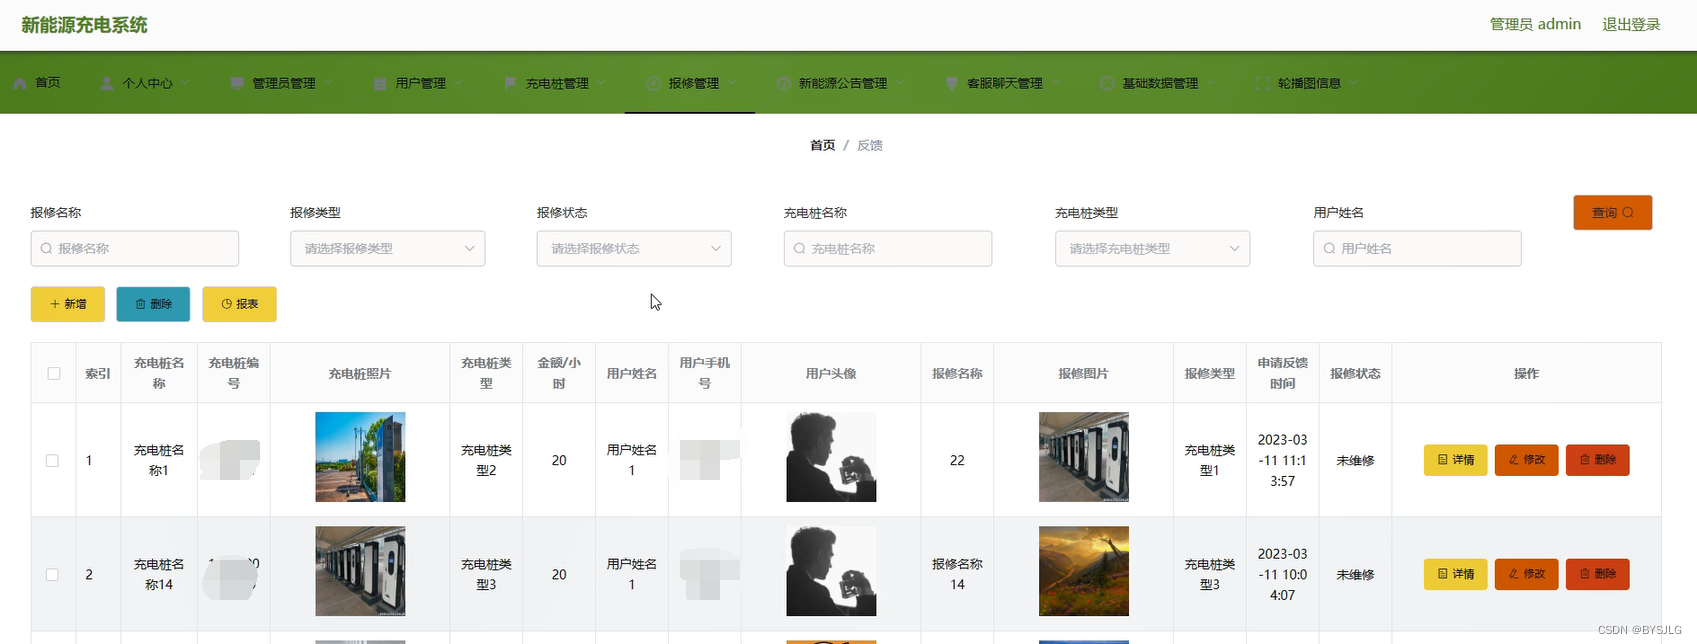
Task: Click the 充电桩名称14 cell
Action: click(x=159, y=574)
